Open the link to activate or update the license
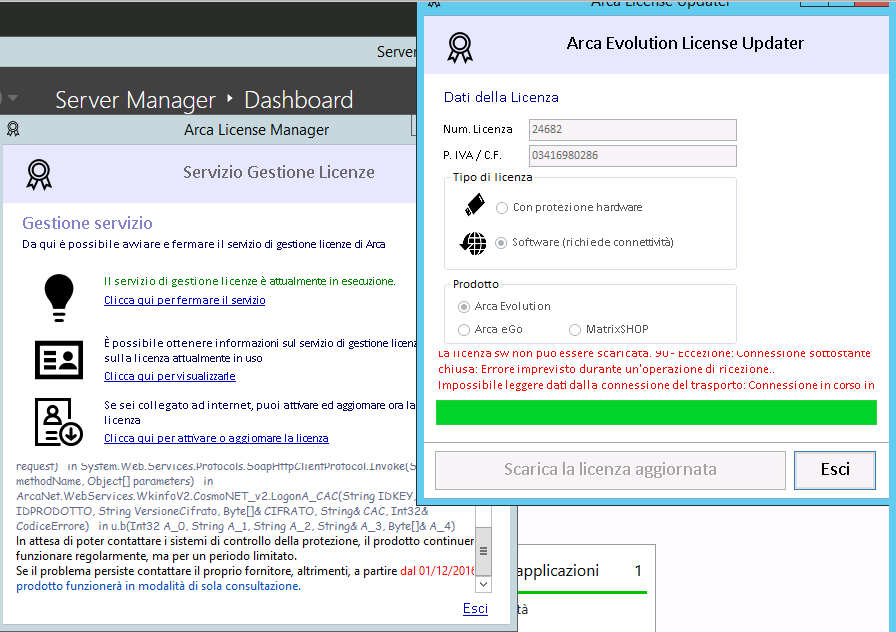 click(216, 438)
